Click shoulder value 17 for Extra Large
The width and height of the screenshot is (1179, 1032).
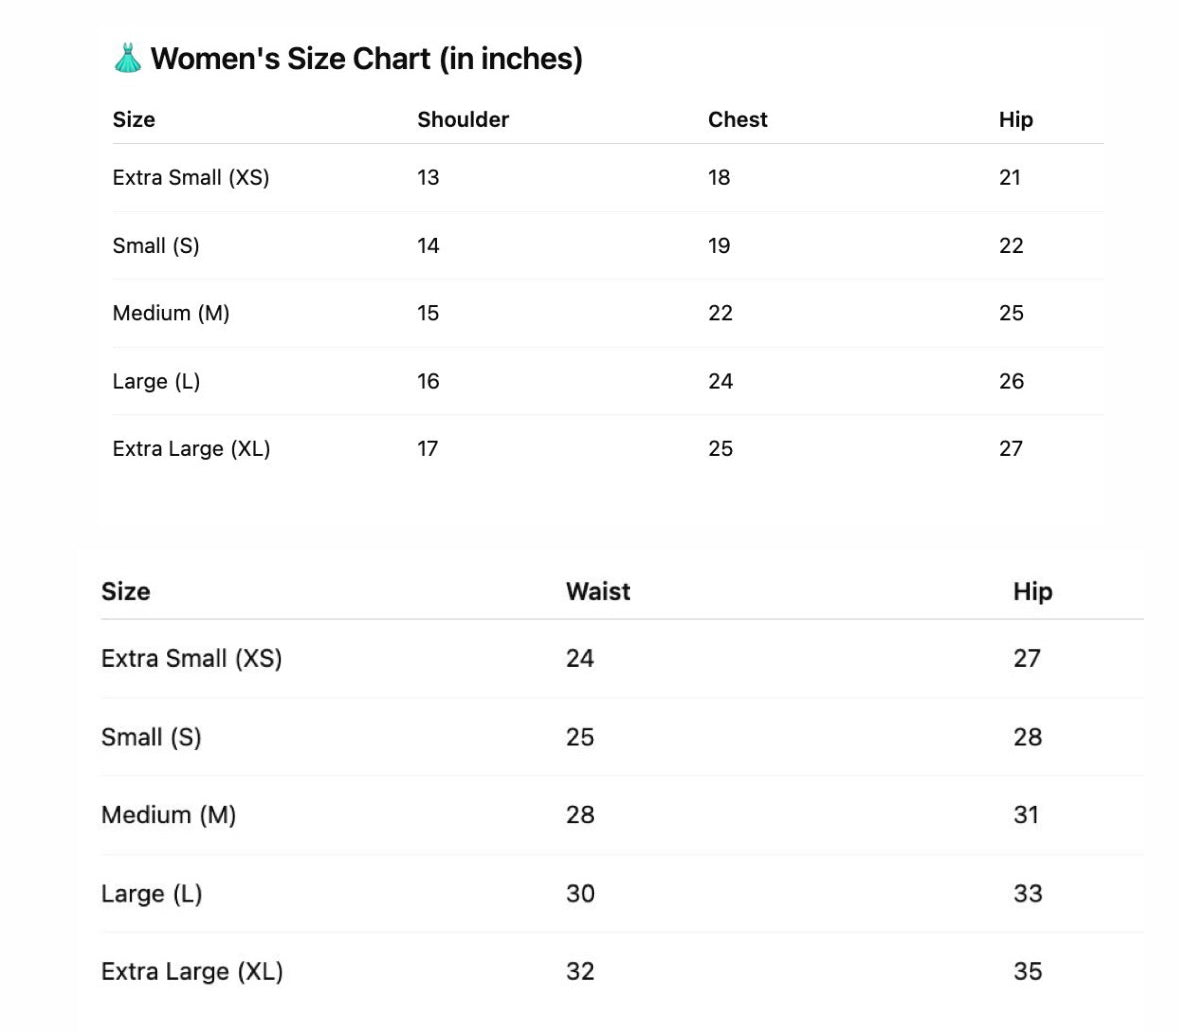(x=428, y=449)
